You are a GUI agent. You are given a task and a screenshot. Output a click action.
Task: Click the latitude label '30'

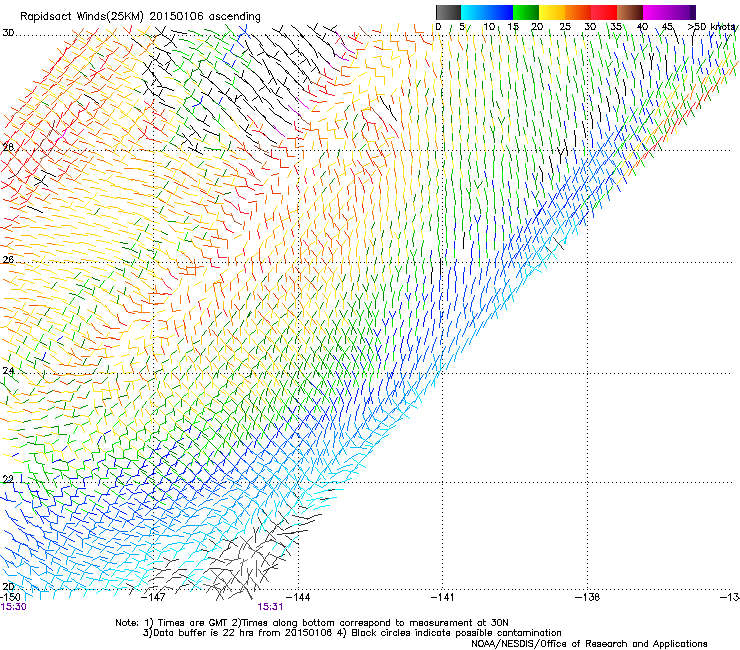coord(8,33)
